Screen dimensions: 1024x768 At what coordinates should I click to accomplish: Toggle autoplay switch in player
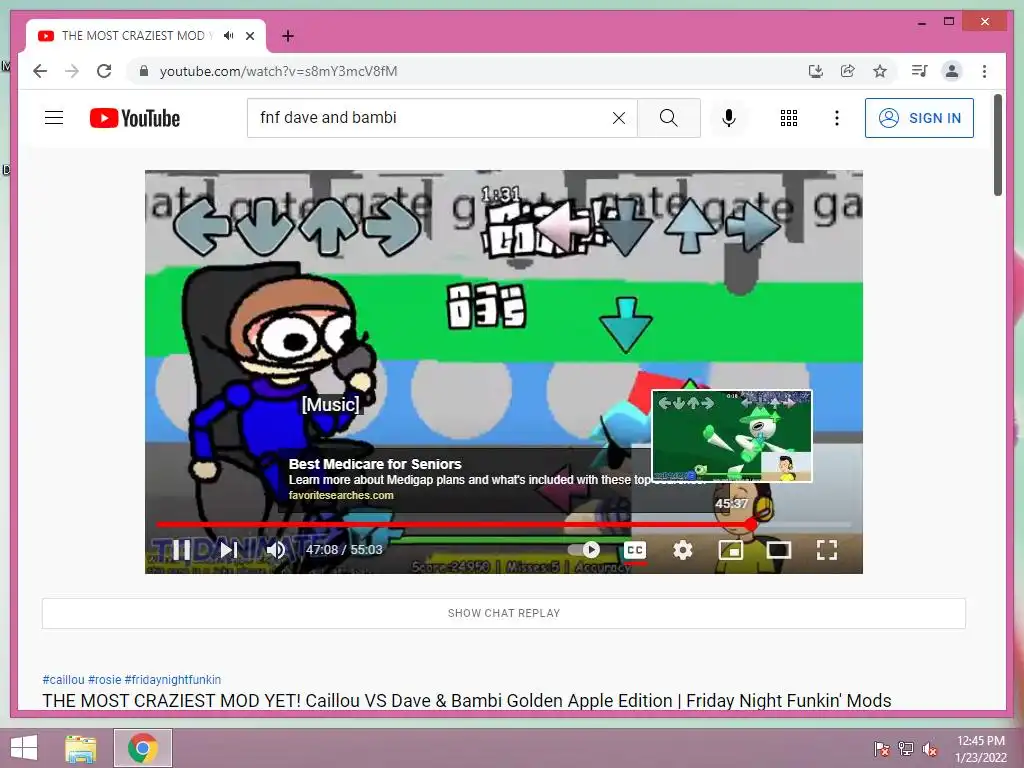584,550
